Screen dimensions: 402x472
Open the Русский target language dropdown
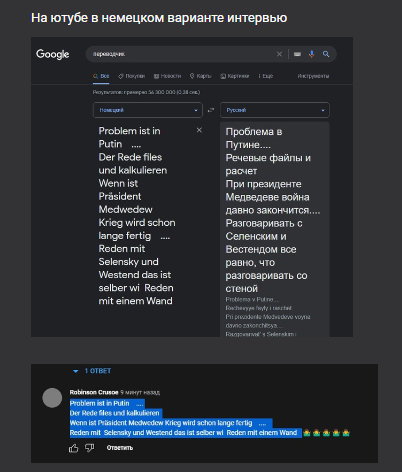point(275,110)
